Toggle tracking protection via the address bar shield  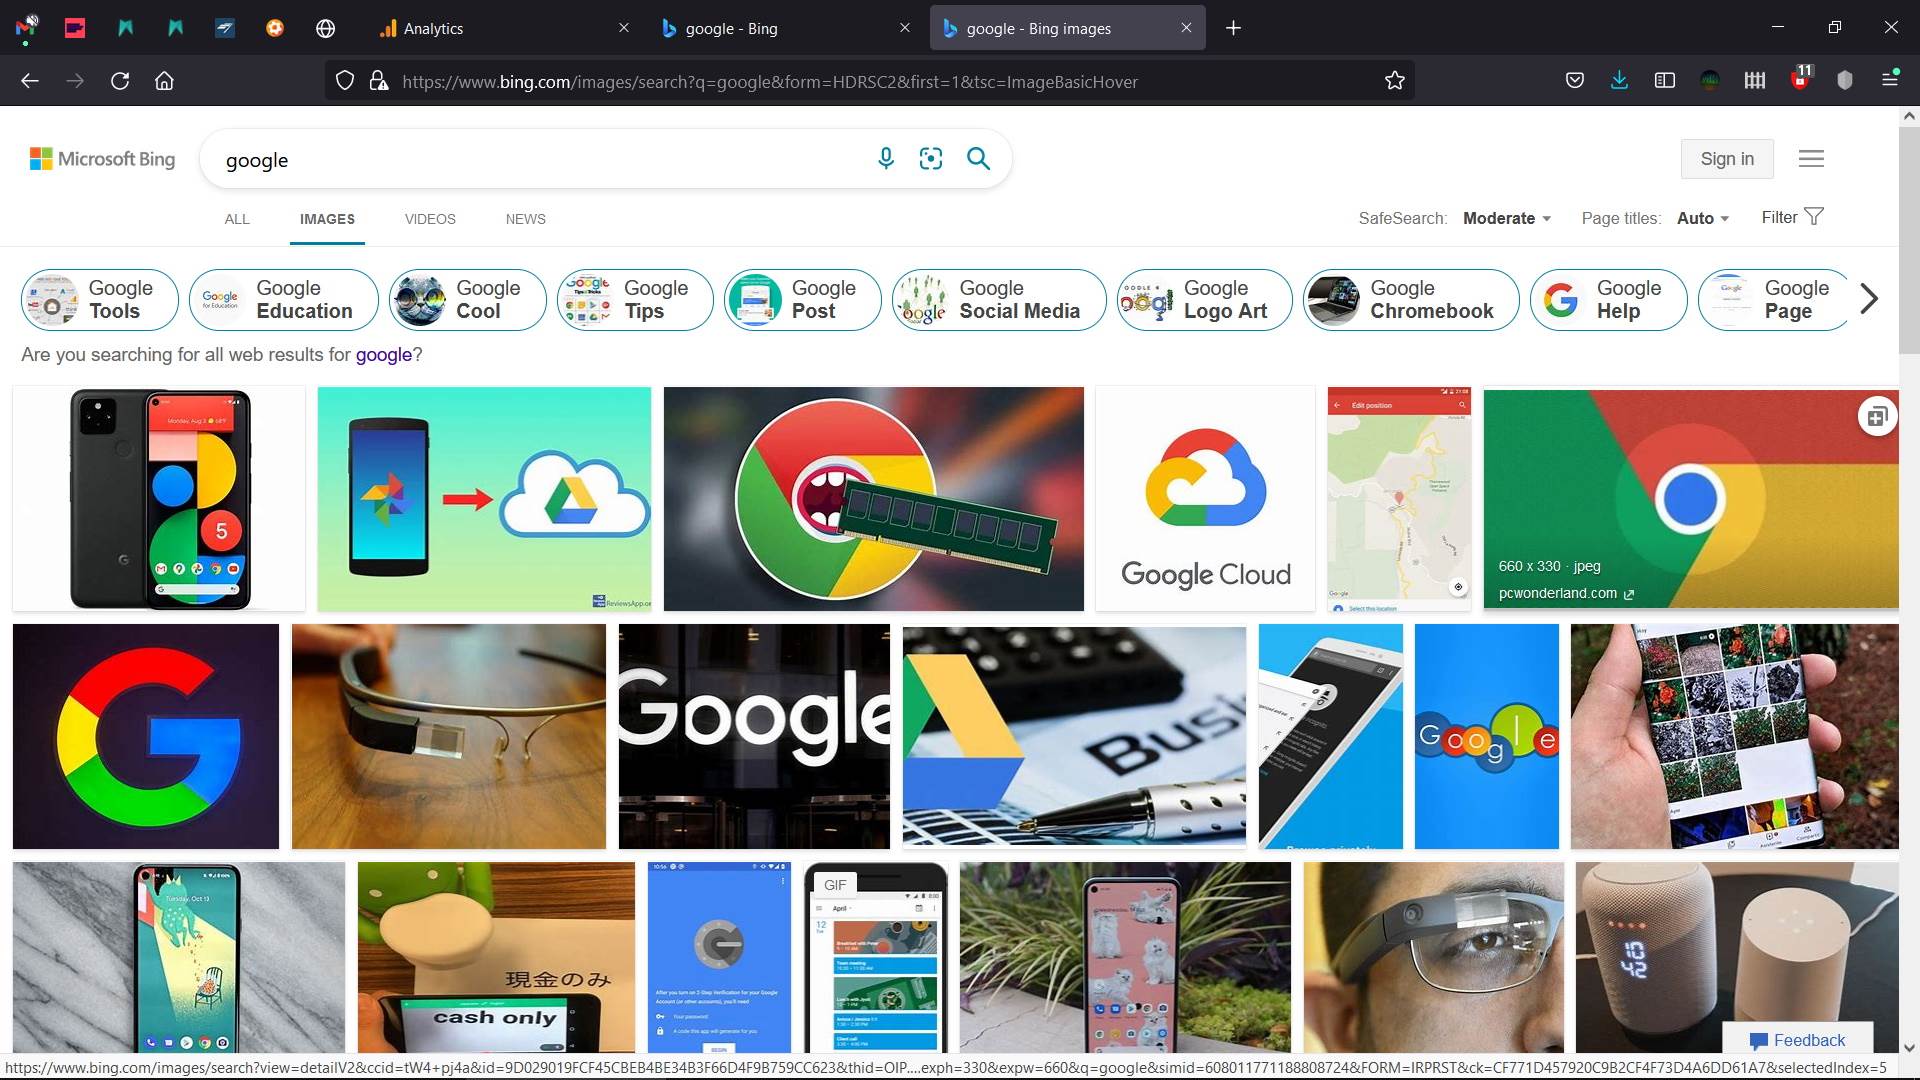click(x=344, y=81)
